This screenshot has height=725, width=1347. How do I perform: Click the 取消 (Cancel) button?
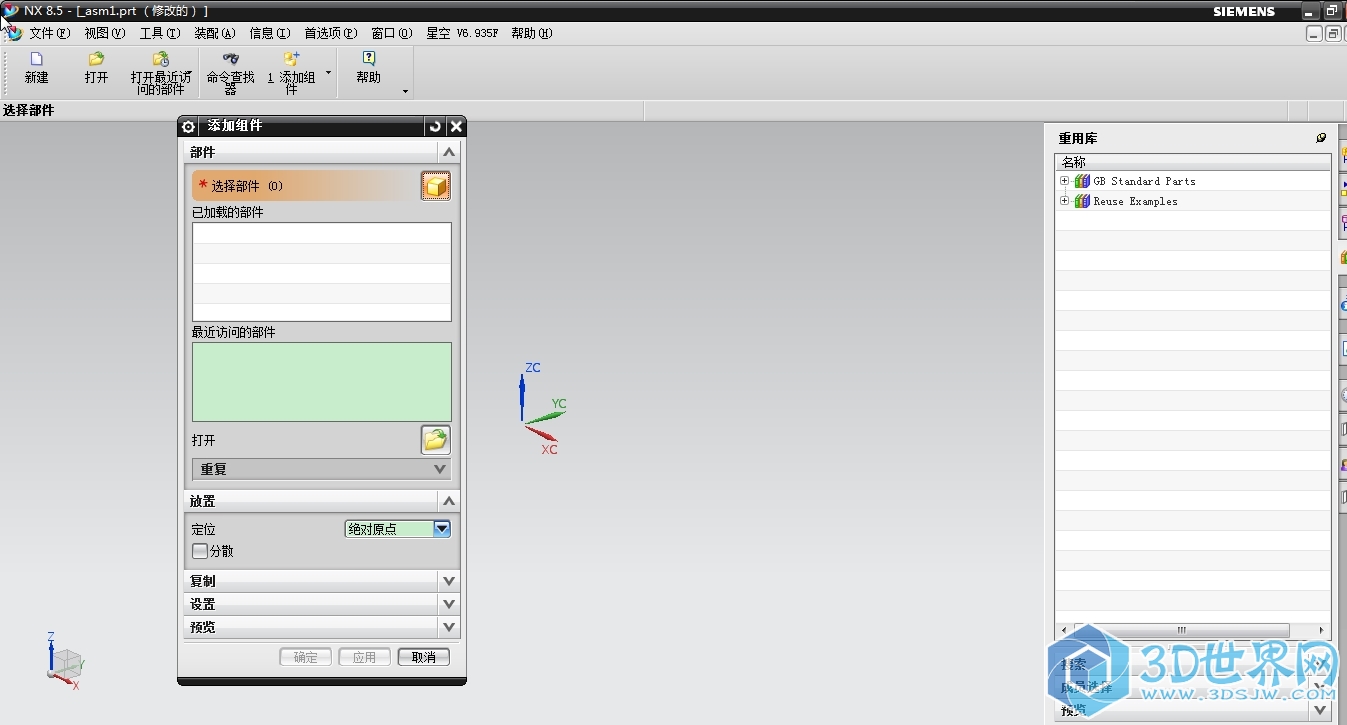pos(423,657)
